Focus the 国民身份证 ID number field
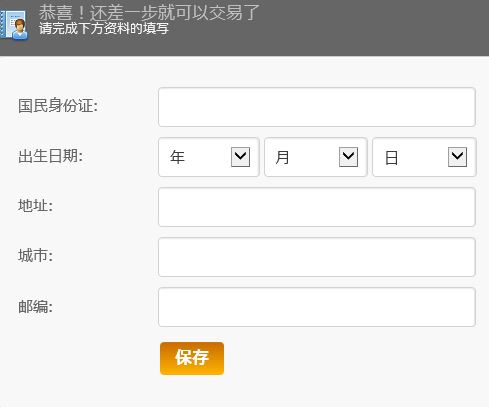Viewport: 489px width, 407px height. coord(317,107)
